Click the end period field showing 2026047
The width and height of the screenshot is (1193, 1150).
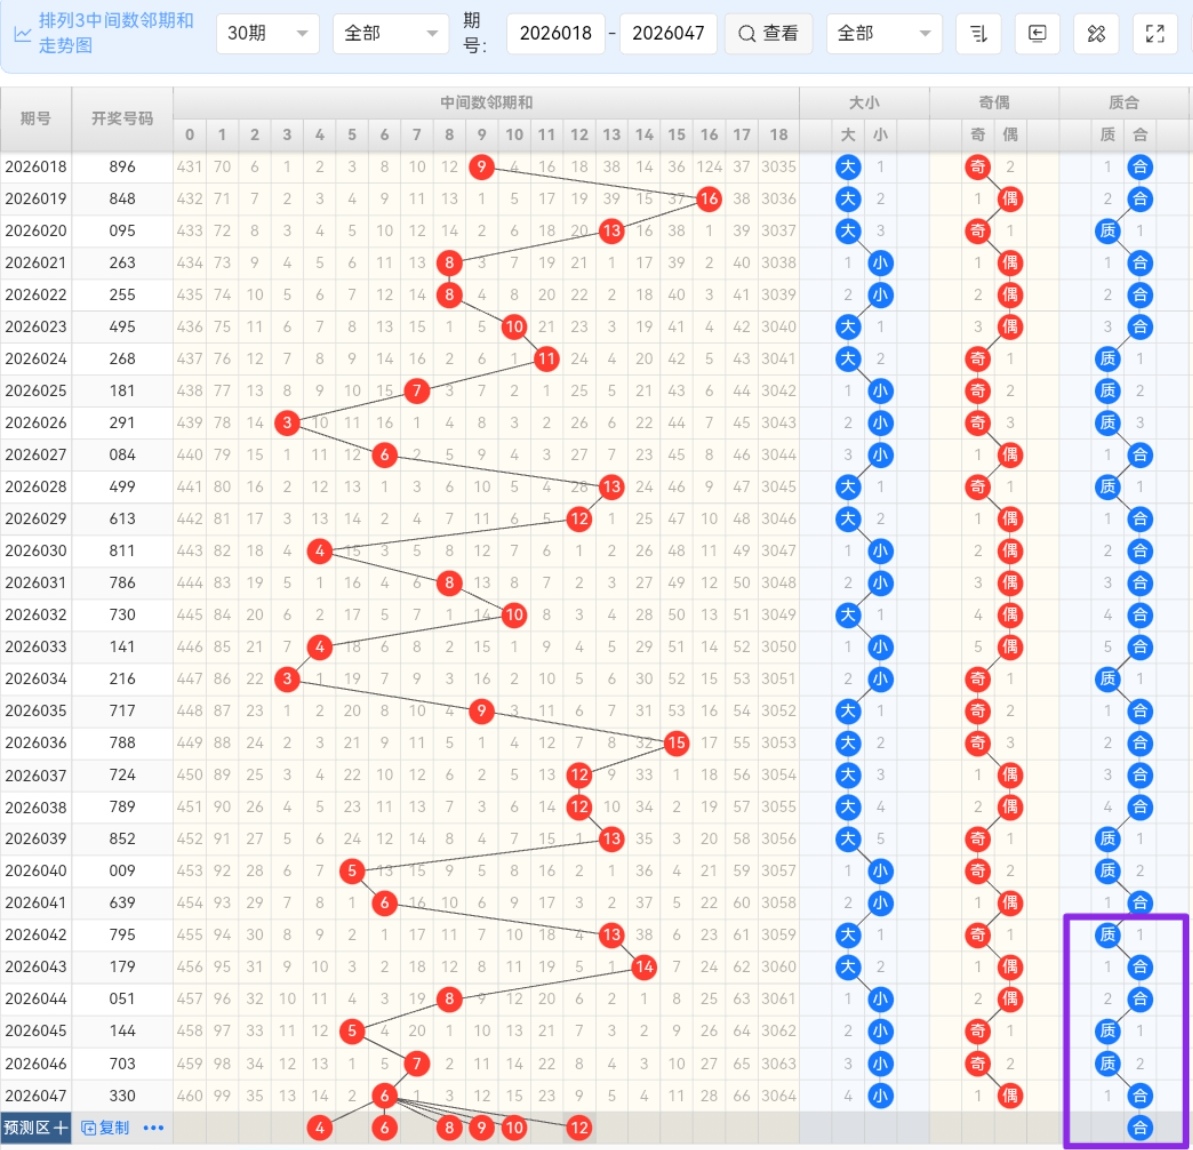point(668,34)
